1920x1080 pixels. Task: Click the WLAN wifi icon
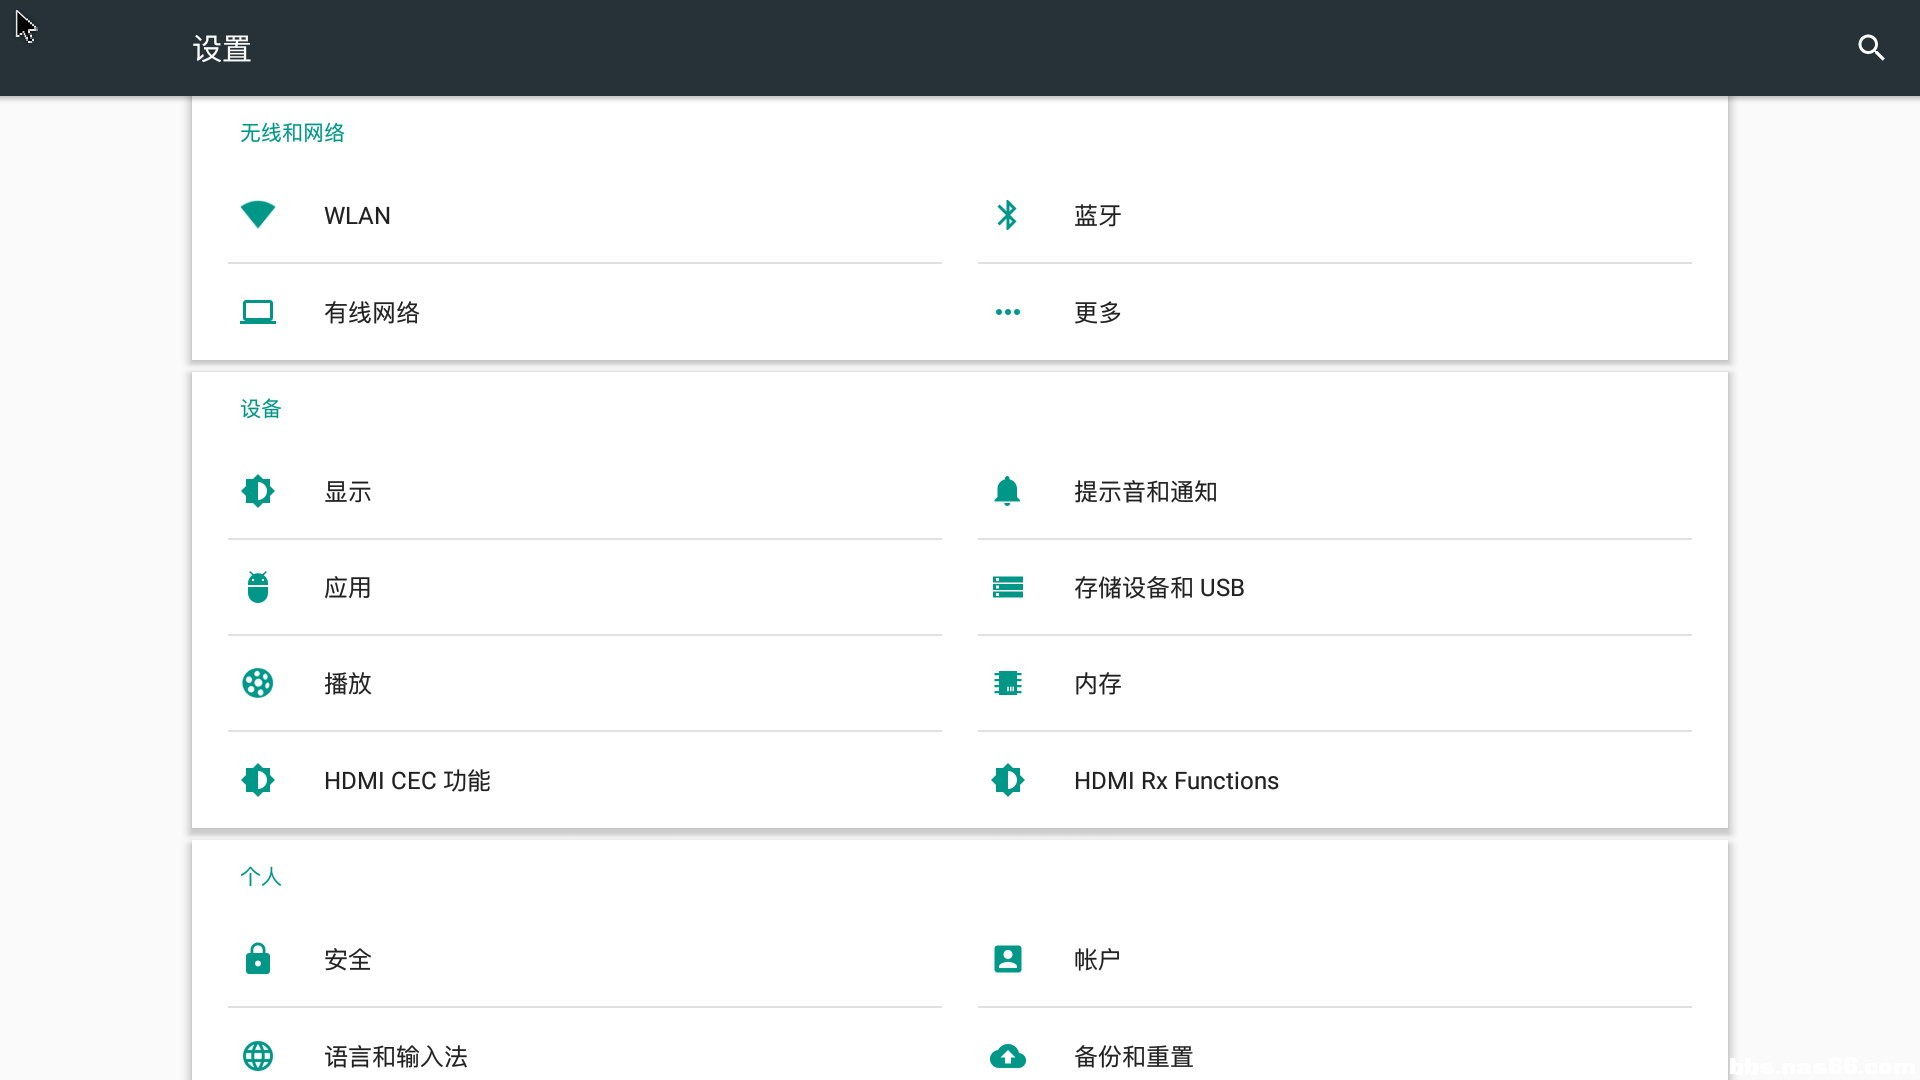coord(258,215)
